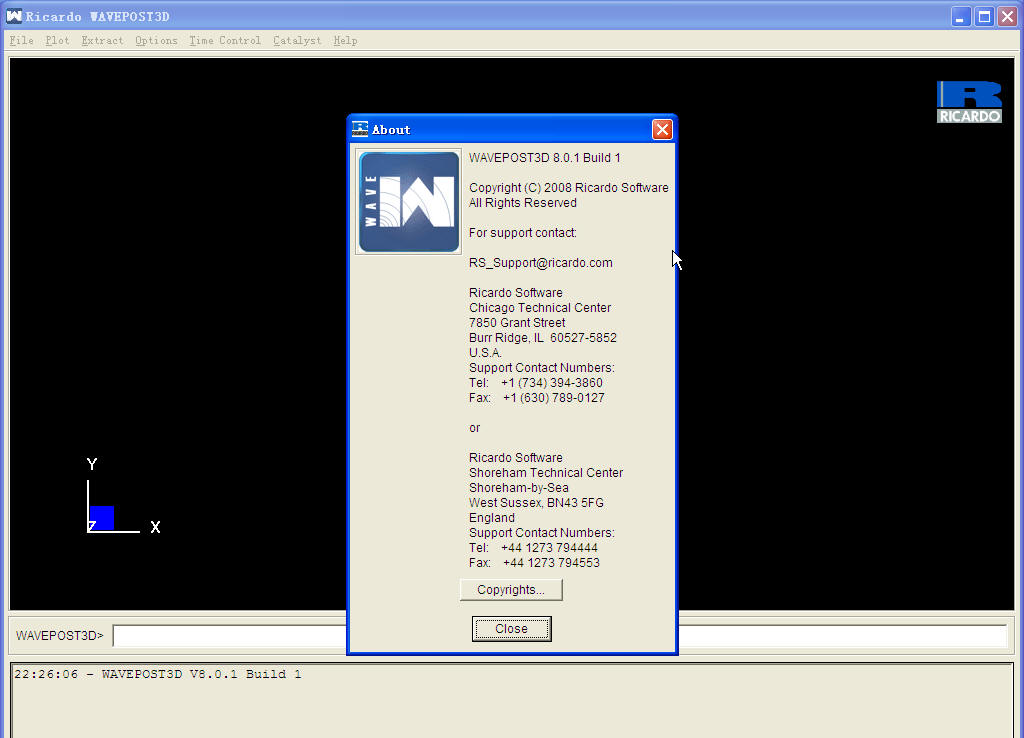The height and width of the screenshot is (738, 1024).
Task: Click the '7850 Grant Street' address line
Action: (x=517, y=323)
